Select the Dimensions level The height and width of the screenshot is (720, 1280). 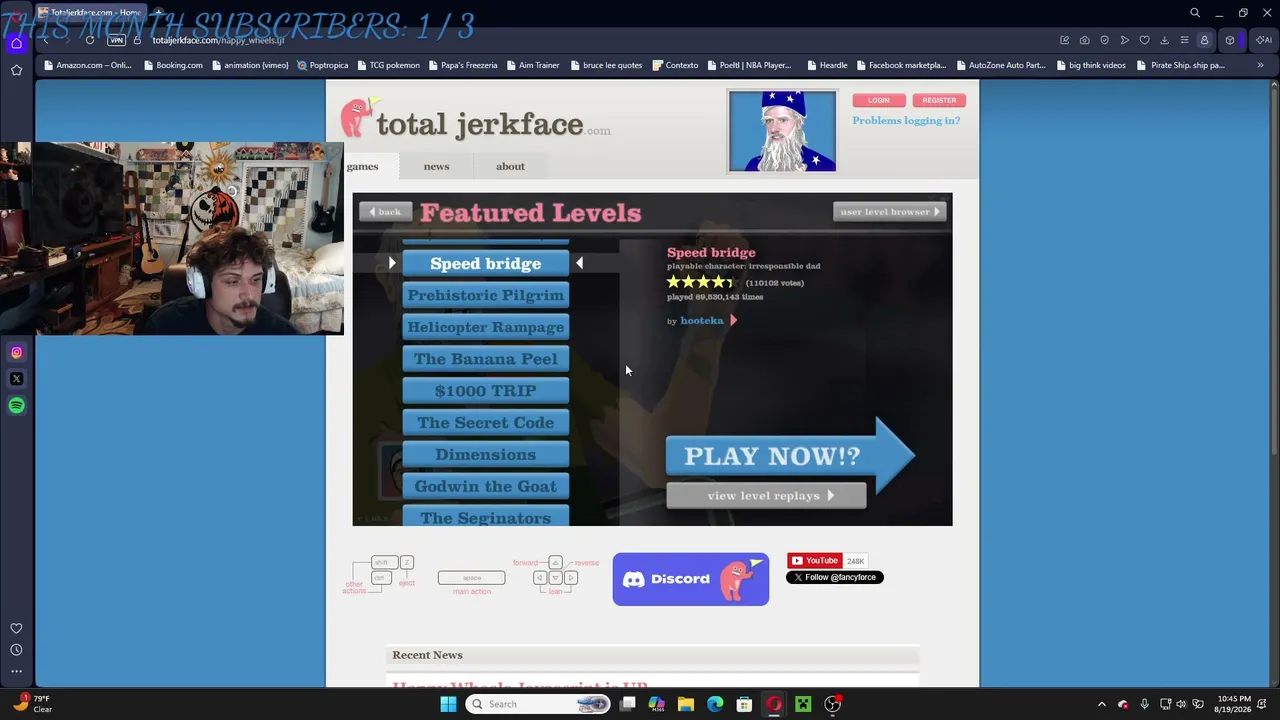(x=485, y=455)
